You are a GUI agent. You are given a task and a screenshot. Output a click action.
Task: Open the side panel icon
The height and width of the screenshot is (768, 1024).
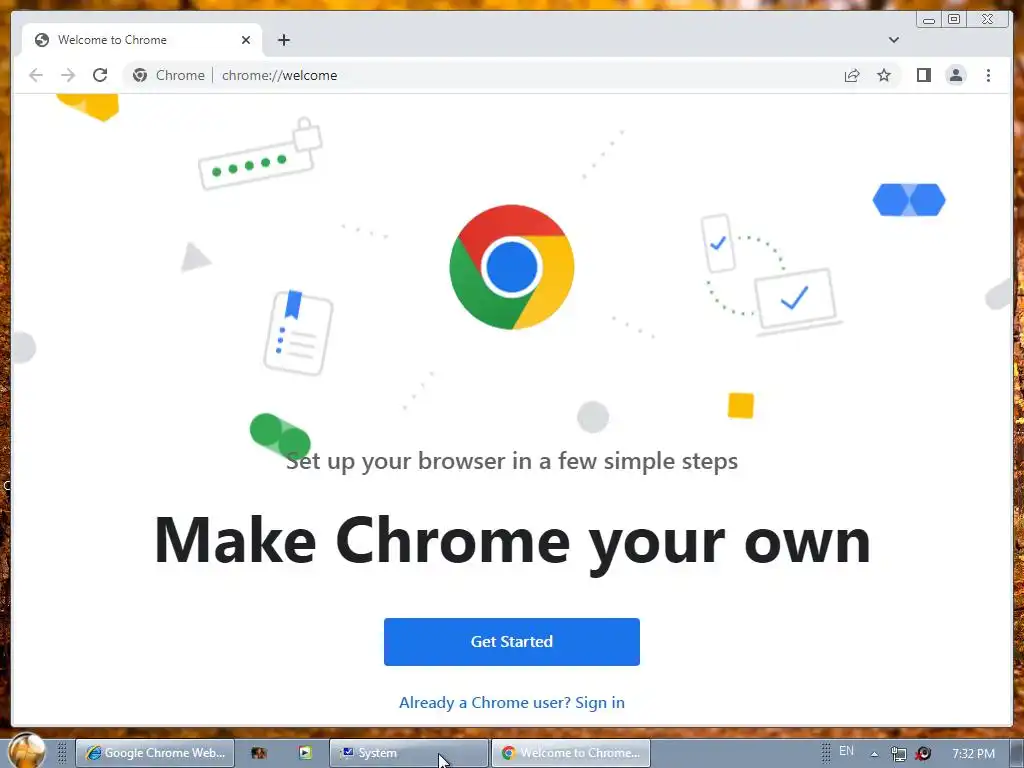tap(923, 75)
